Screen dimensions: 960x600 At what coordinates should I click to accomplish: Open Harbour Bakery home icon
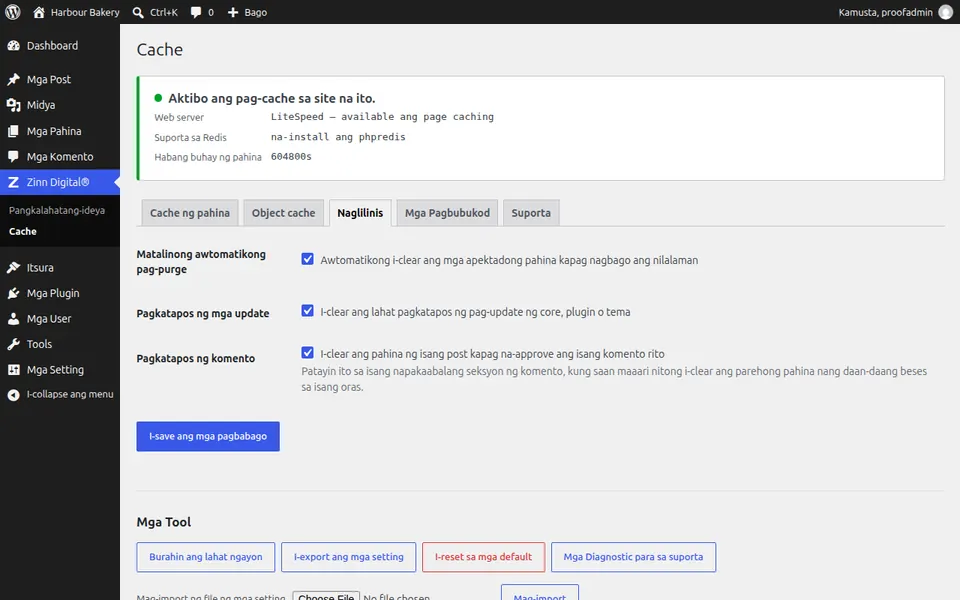[39, 12]
